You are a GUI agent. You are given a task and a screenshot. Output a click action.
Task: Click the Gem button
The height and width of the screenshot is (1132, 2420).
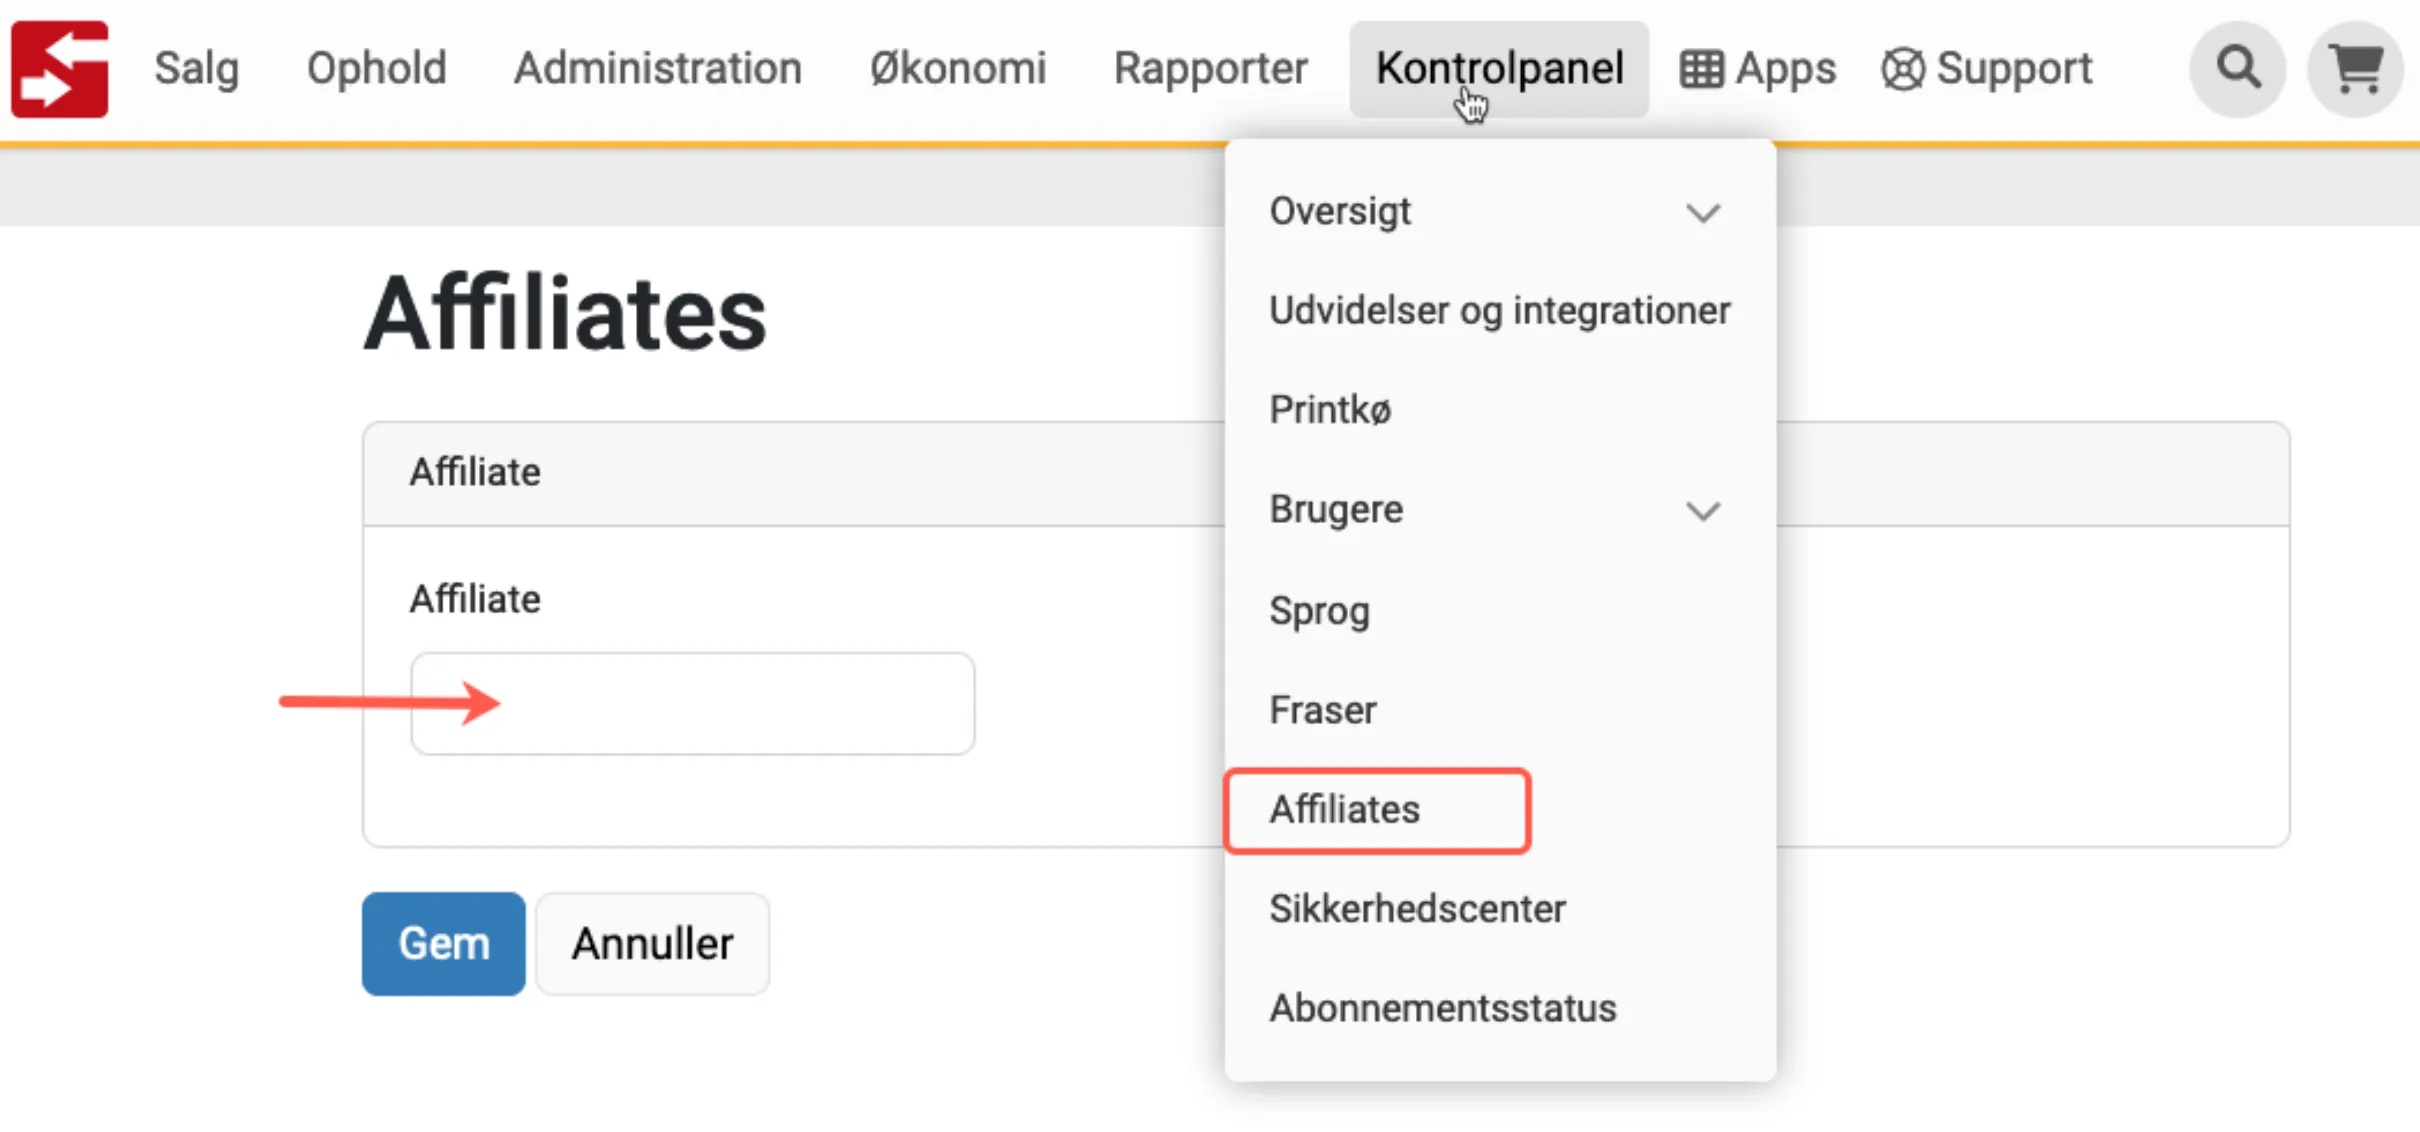click(443, 943)
